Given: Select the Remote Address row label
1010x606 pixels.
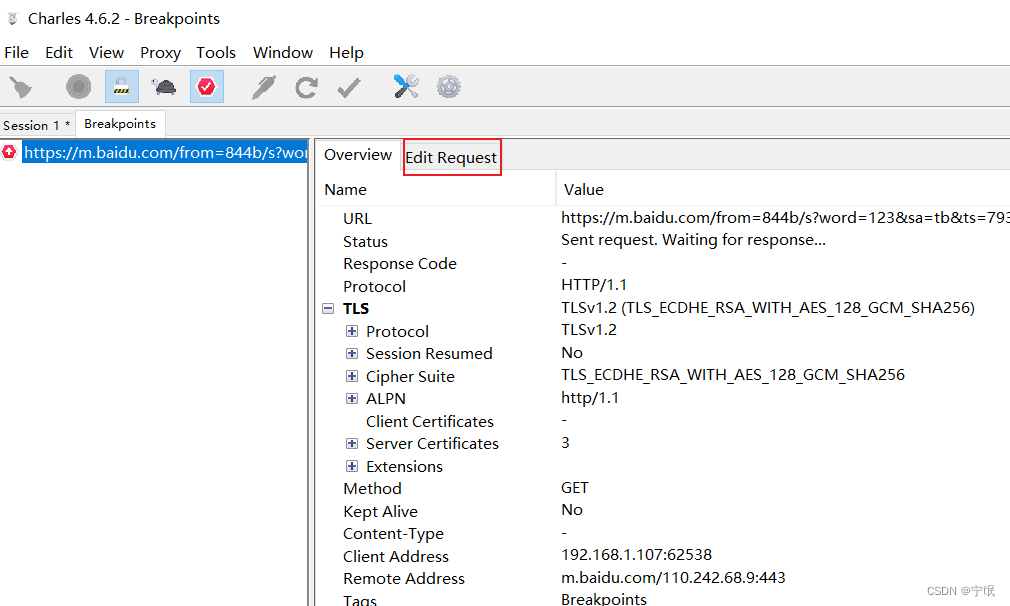Looking at the screenshot, I should click(x=404, y=579).
